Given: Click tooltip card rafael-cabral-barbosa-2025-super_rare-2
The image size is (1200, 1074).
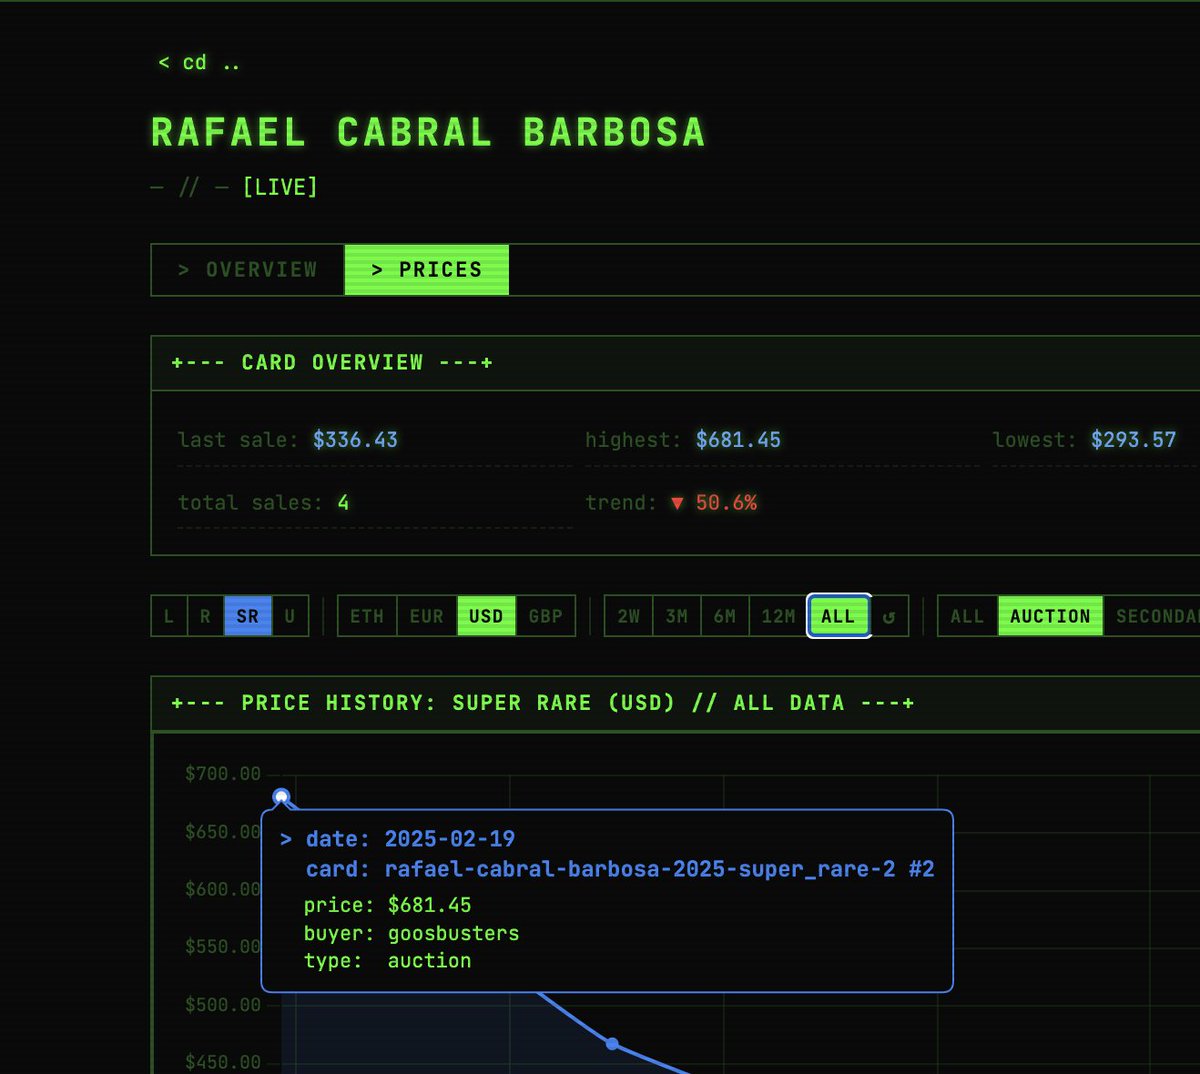Looking at the screenshot, I should (640, 869).
